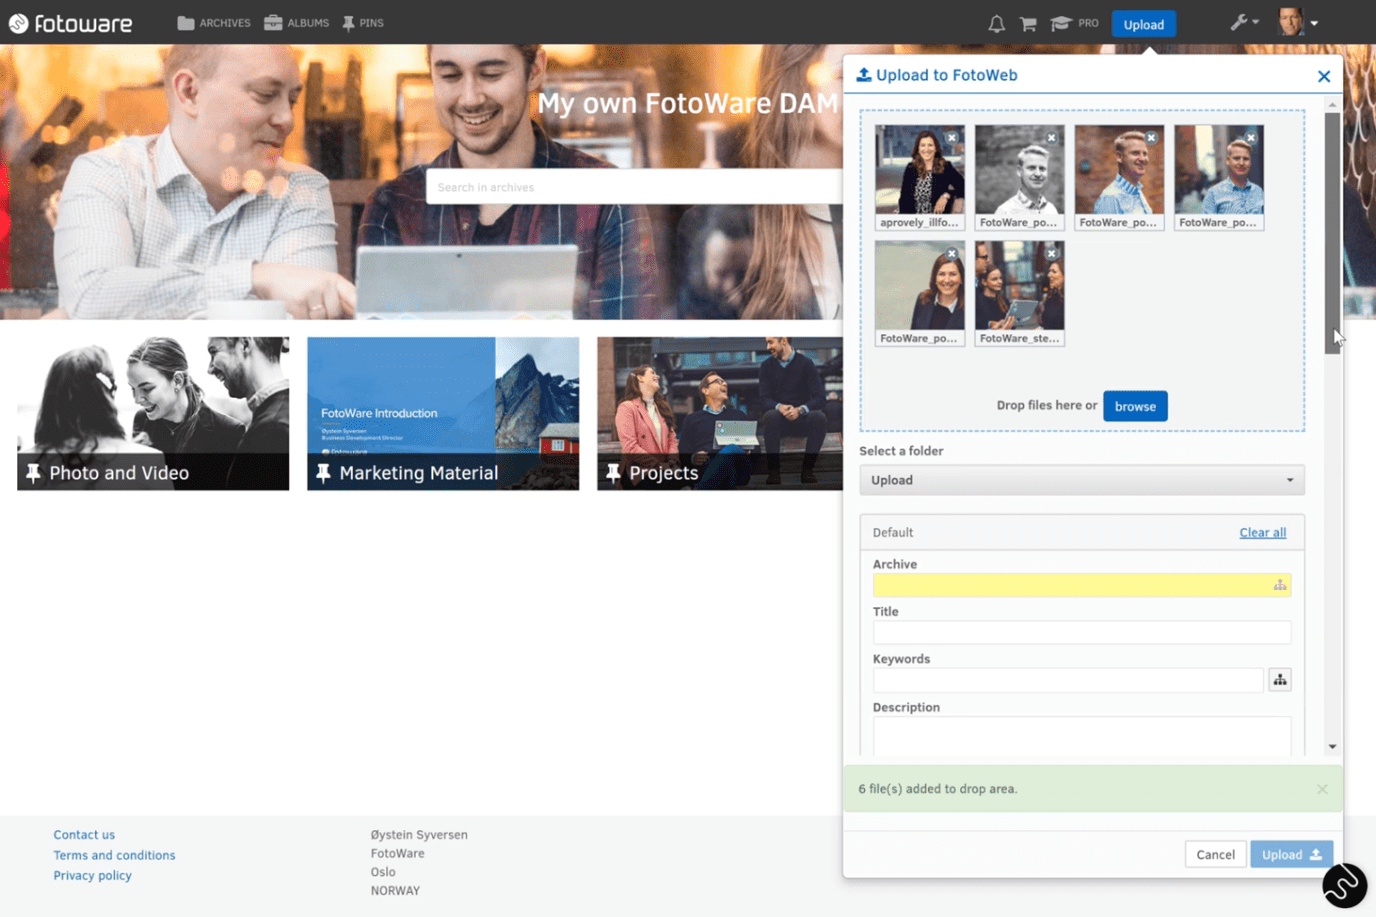The width and height of the screenshot is (1376, 917).
Task: Remove the aprovely_illfo thumbnail from upload
Action: (x=952, y=138)
